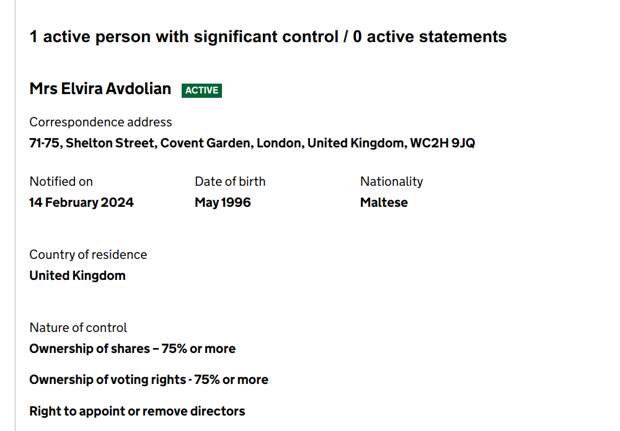
Task: Click the green ACTIVE status badge
Action: tap(202, 91)
